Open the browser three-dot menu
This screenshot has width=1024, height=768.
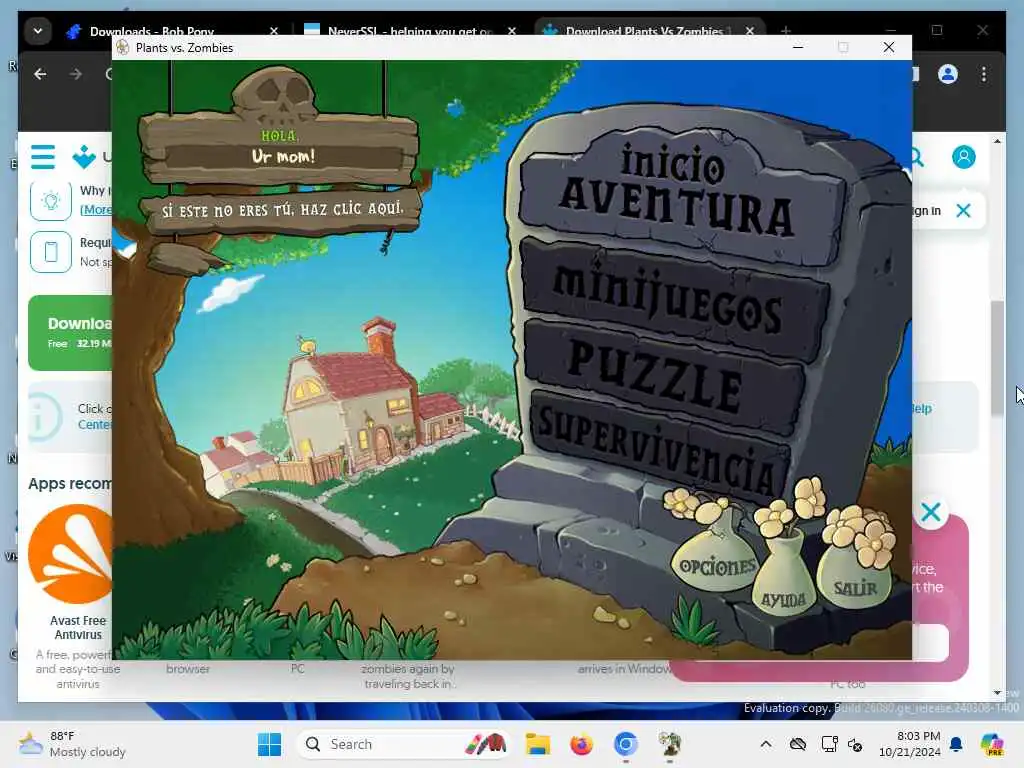click(984, 74)
